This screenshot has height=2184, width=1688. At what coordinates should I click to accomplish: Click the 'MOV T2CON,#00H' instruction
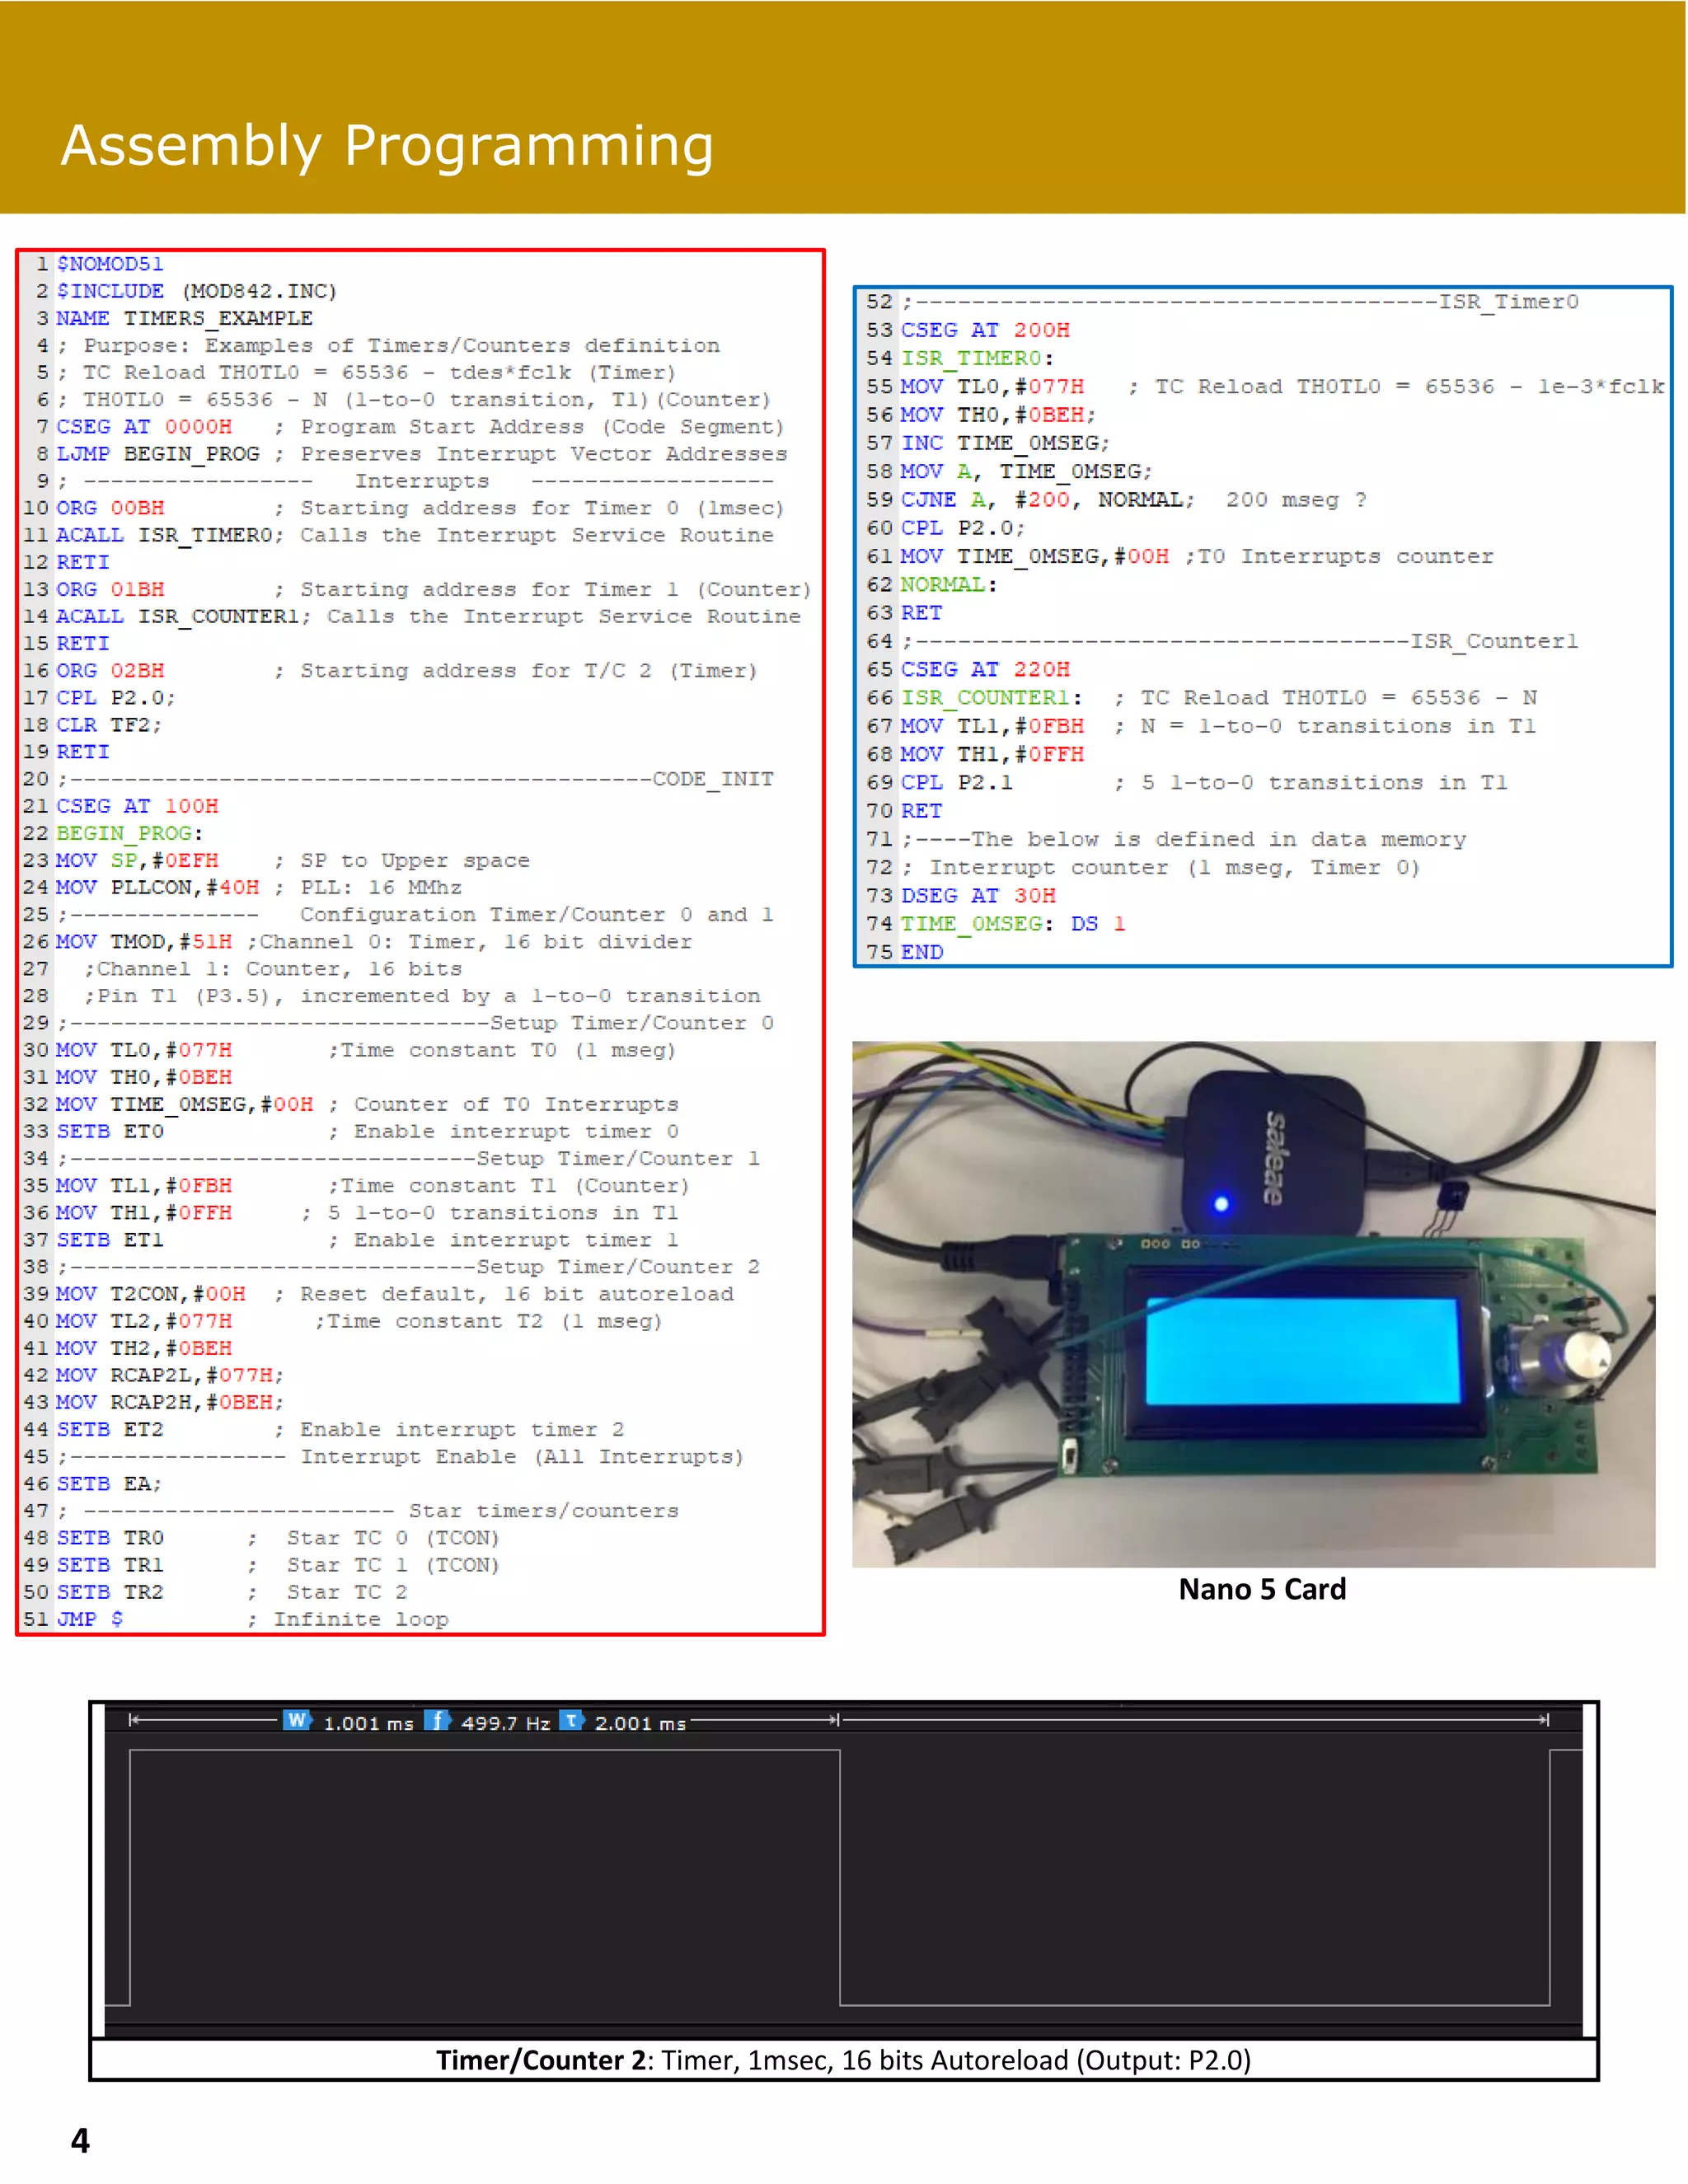150,1294
